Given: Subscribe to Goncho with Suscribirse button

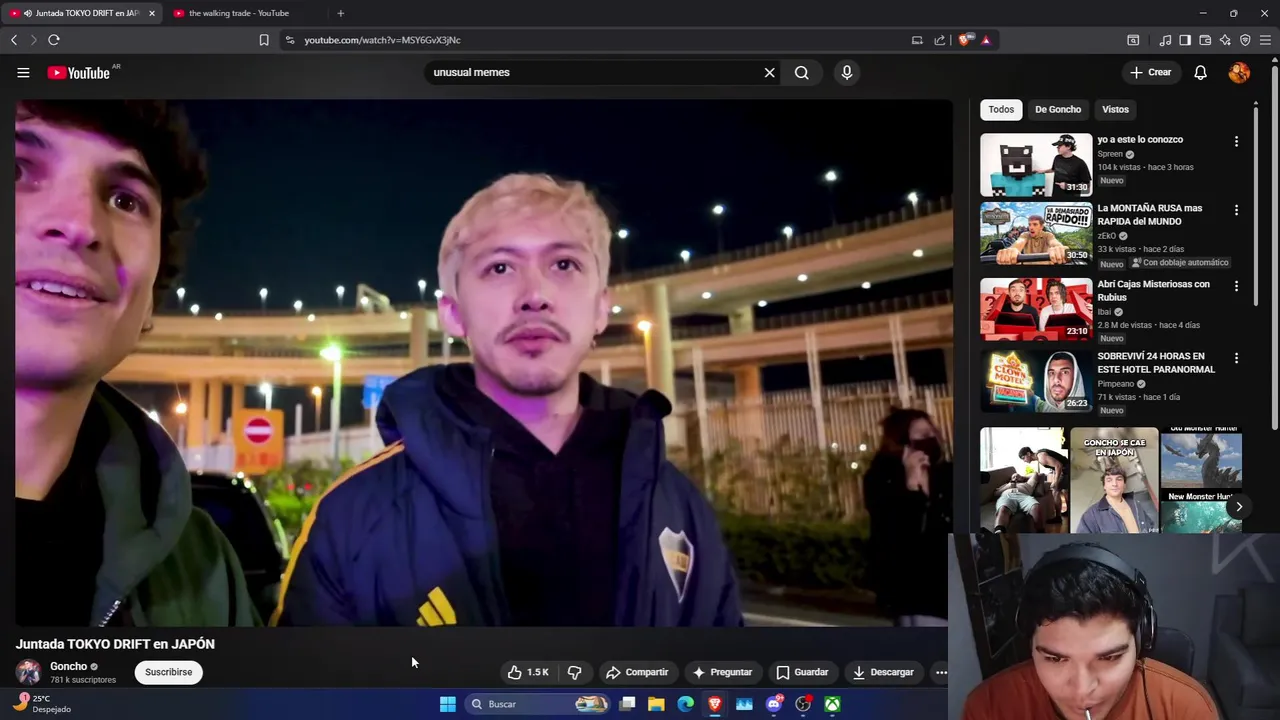Looking at the screenshot, I should [x=168, y=672].
